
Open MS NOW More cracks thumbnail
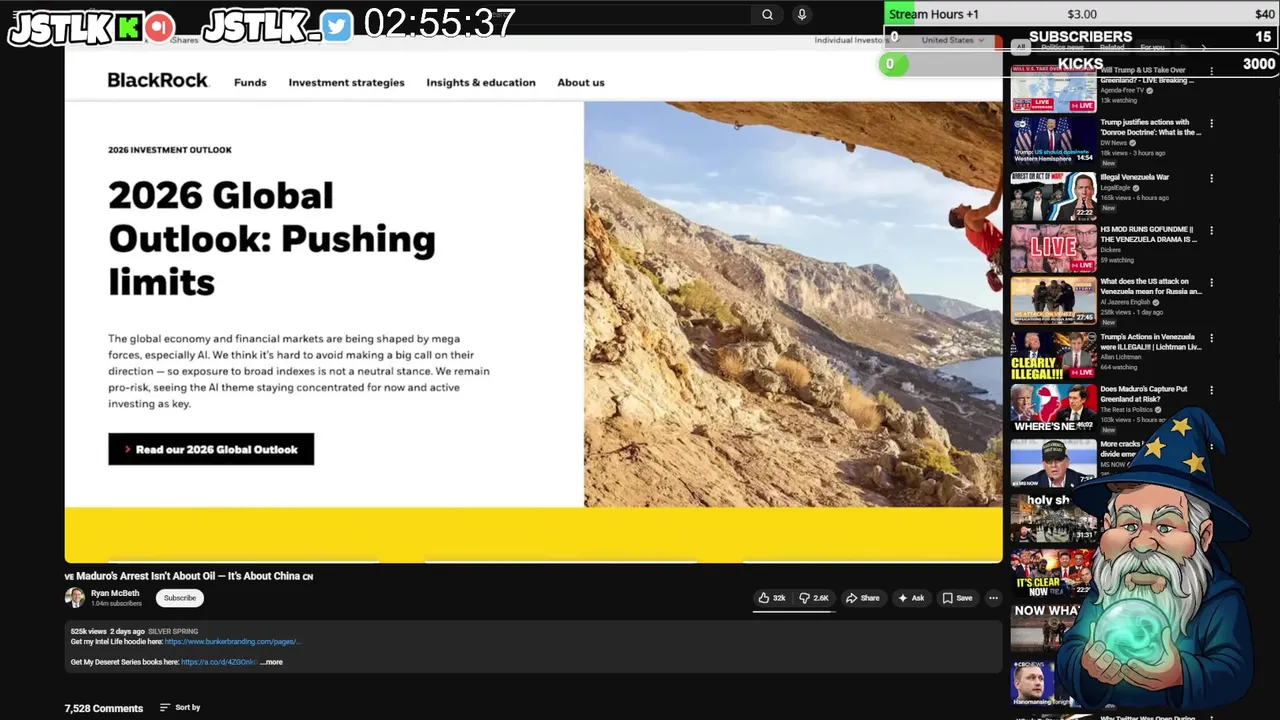(1053, 461)
